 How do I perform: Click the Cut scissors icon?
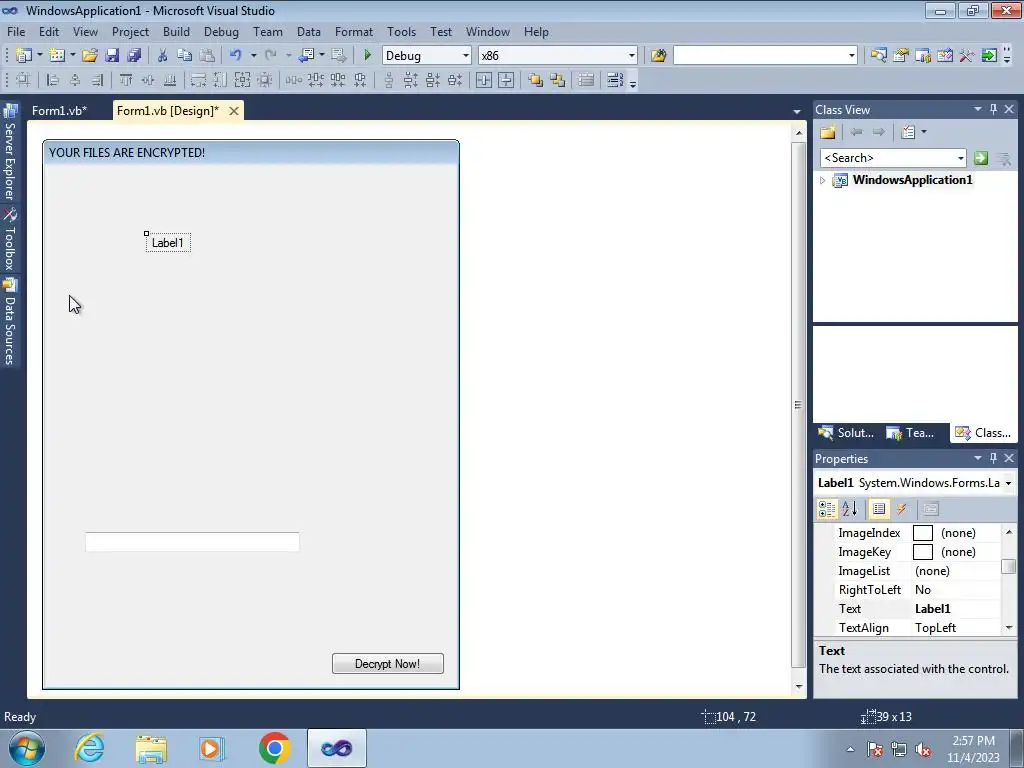[163, 56]
